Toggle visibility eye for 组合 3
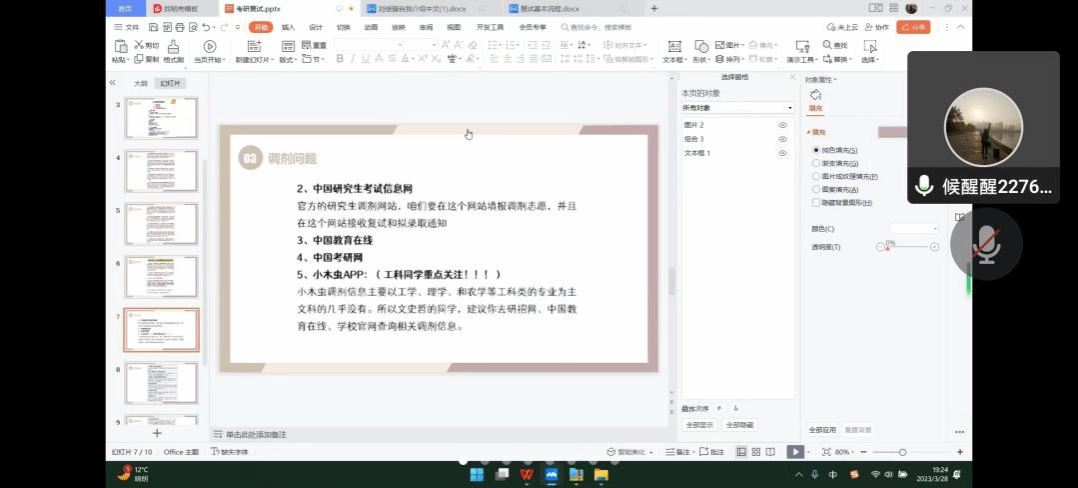Viewport: 1078px width, 488px height. [x=782, y=139]
